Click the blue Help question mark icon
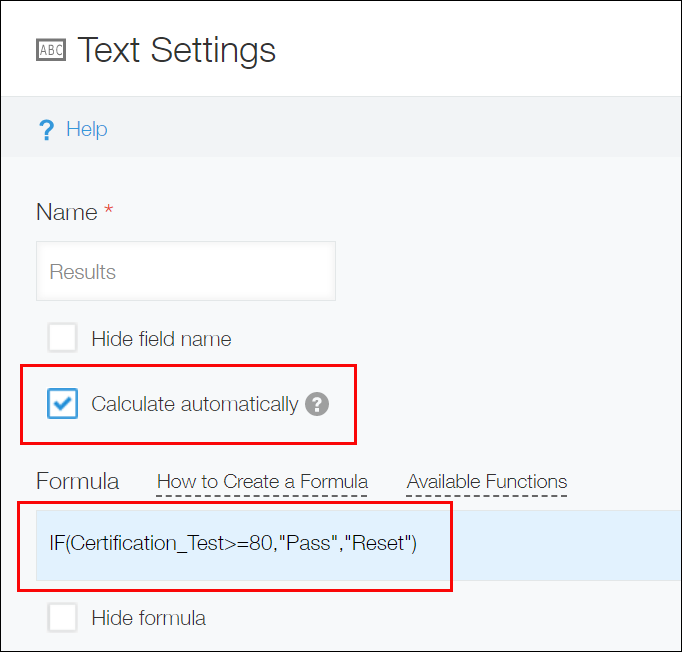 [x=45, y=130]
